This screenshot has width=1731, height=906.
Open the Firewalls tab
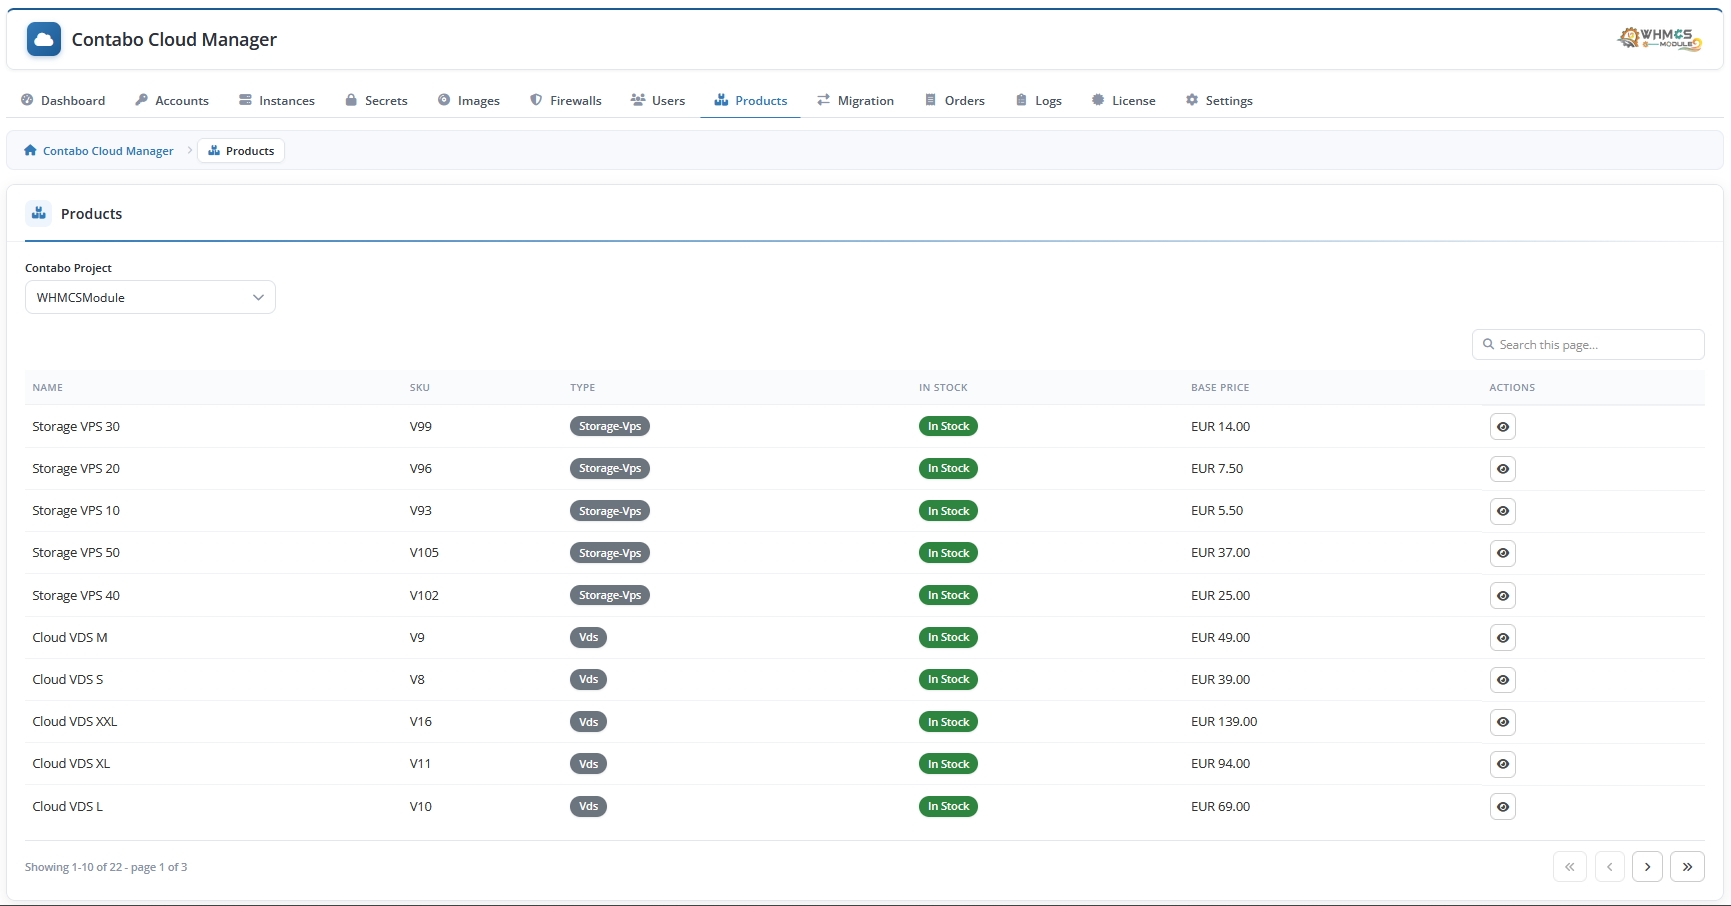tap(566, 100)
